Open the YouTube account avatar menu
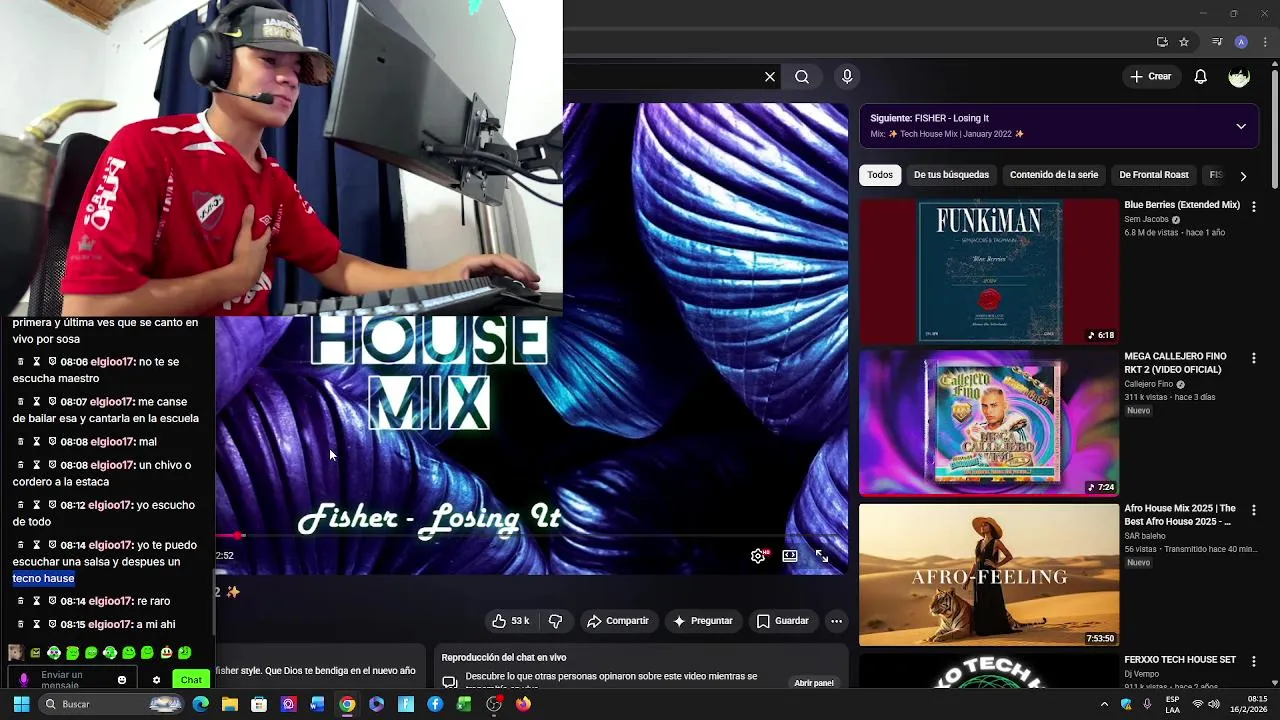Image resolution: width=1280 pixels, height=720 pixels. coord(1239,77)
